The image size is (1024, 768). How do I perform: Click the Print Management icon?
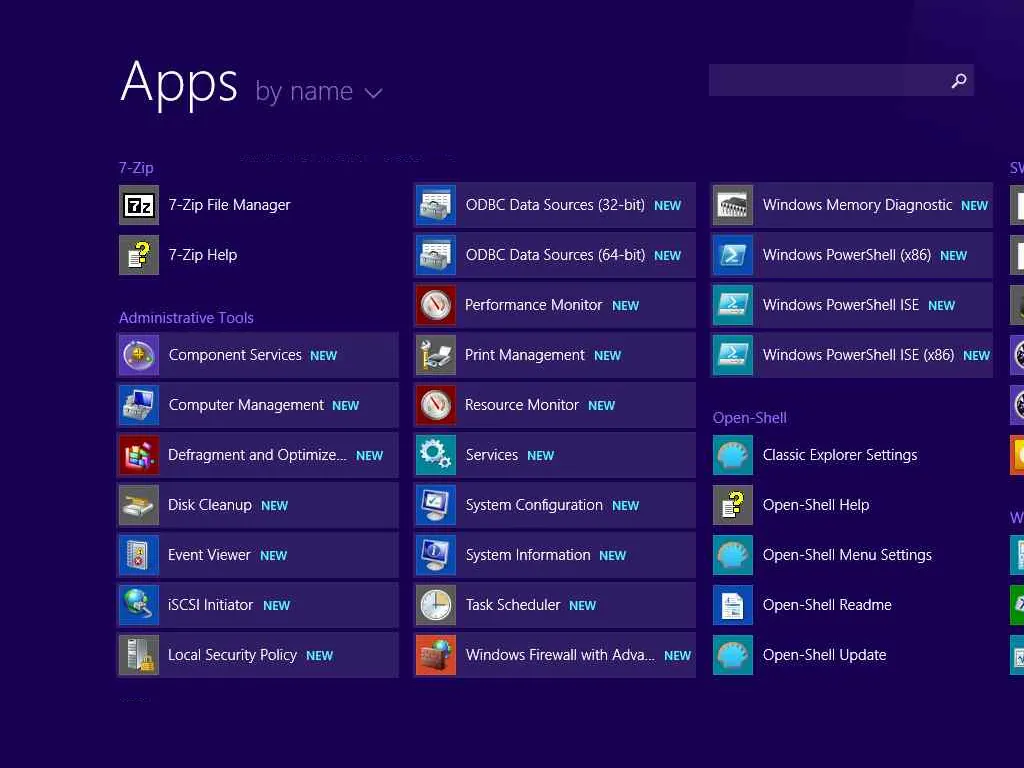click(436, 355)
